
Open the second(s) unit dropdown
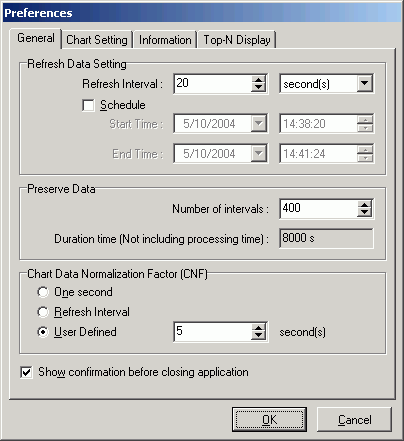click(x=364, y=84)
